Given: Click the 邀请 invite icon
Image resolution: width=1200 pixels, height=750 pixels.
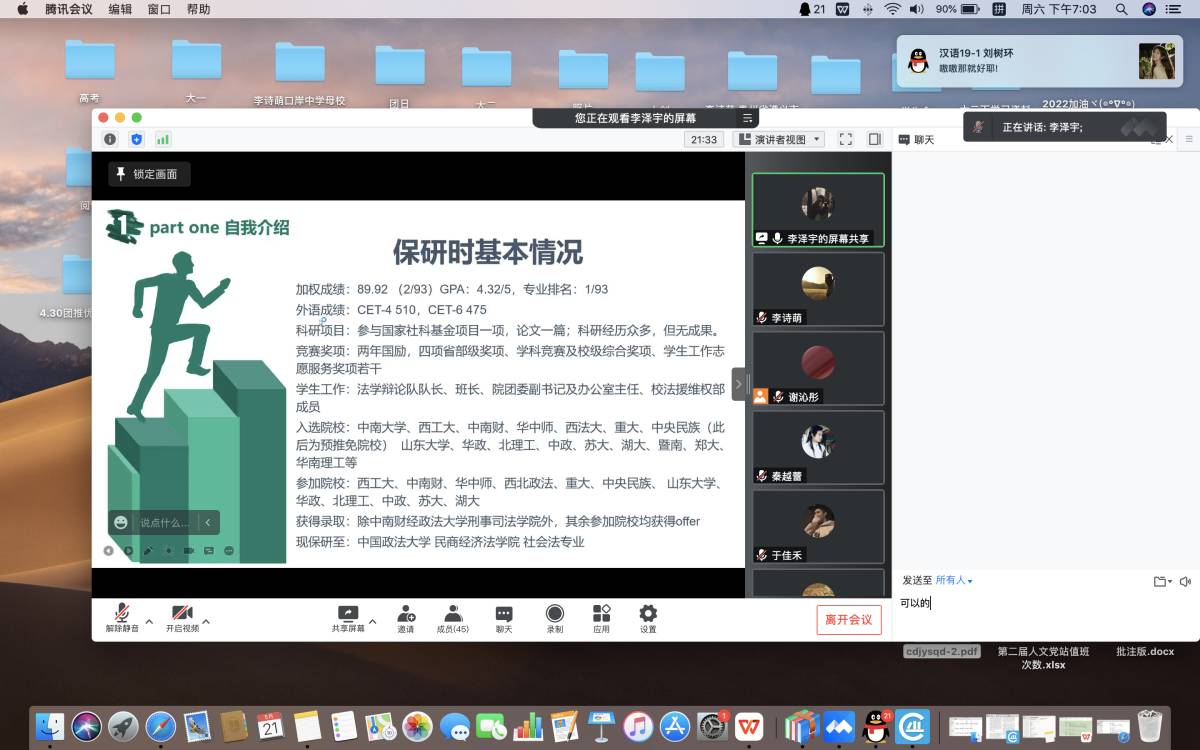Looking at the screenshot, I should pos(406,617).
